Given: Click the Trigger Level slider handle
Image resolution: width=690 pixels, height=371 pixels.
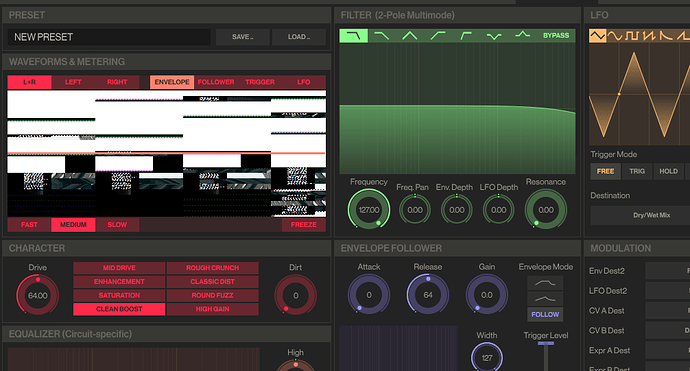Looking at the screenshot, I should (x=546, y=343).
